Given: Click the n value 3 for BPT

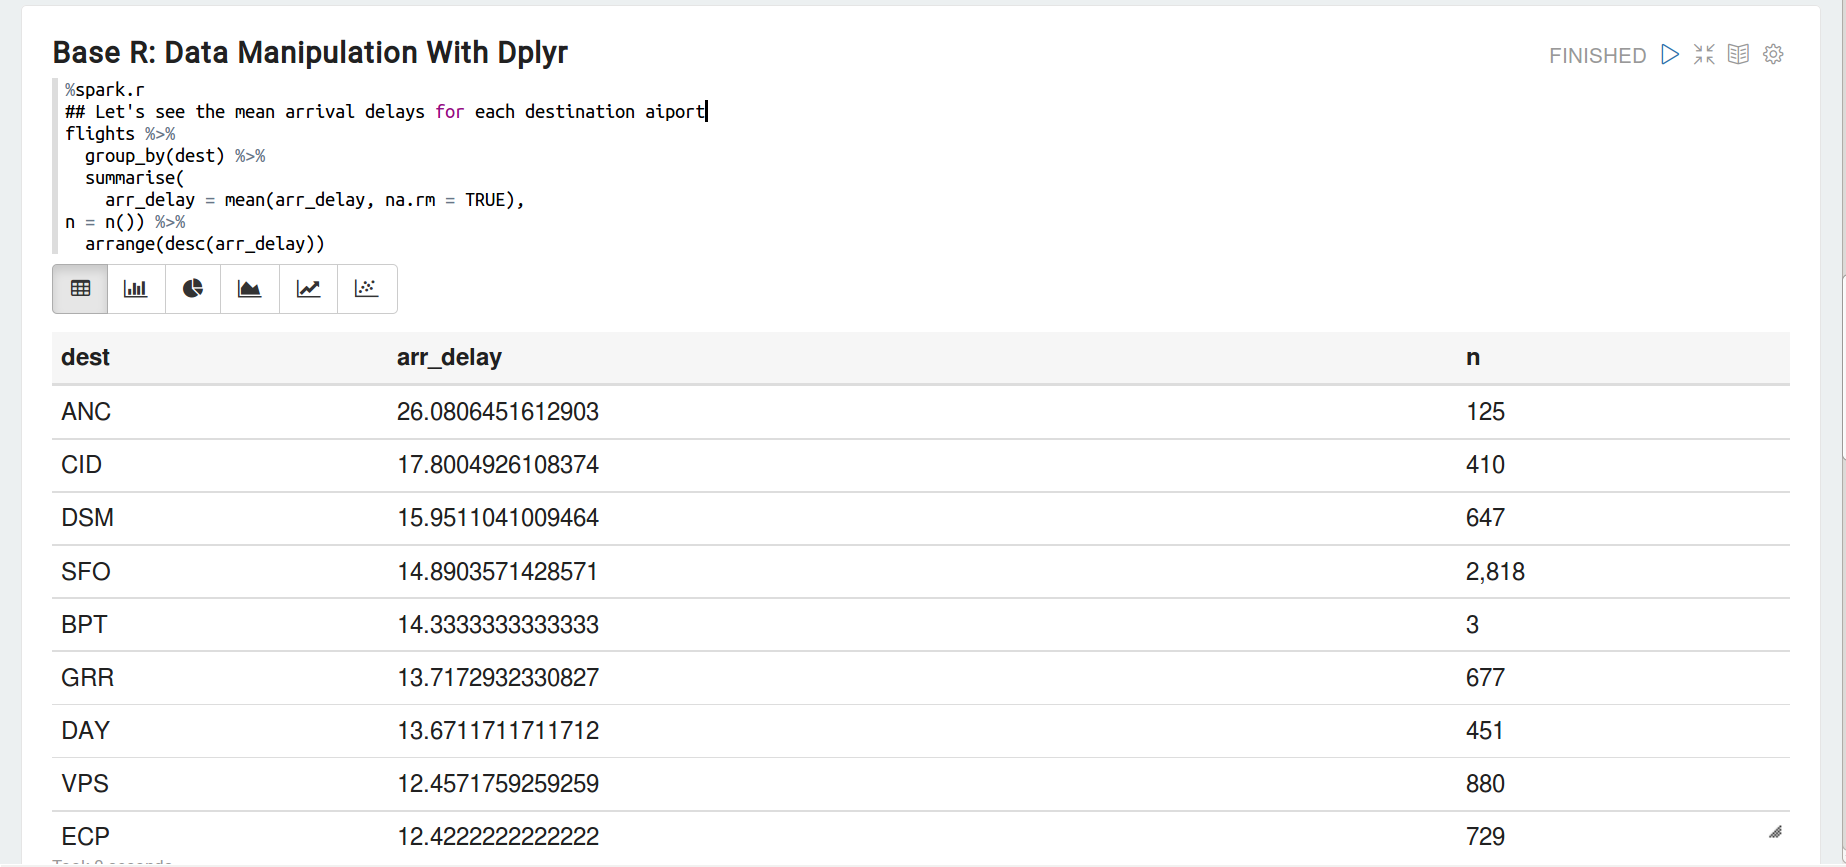Looking at the screenshot, I should [x=1472, y=624].
